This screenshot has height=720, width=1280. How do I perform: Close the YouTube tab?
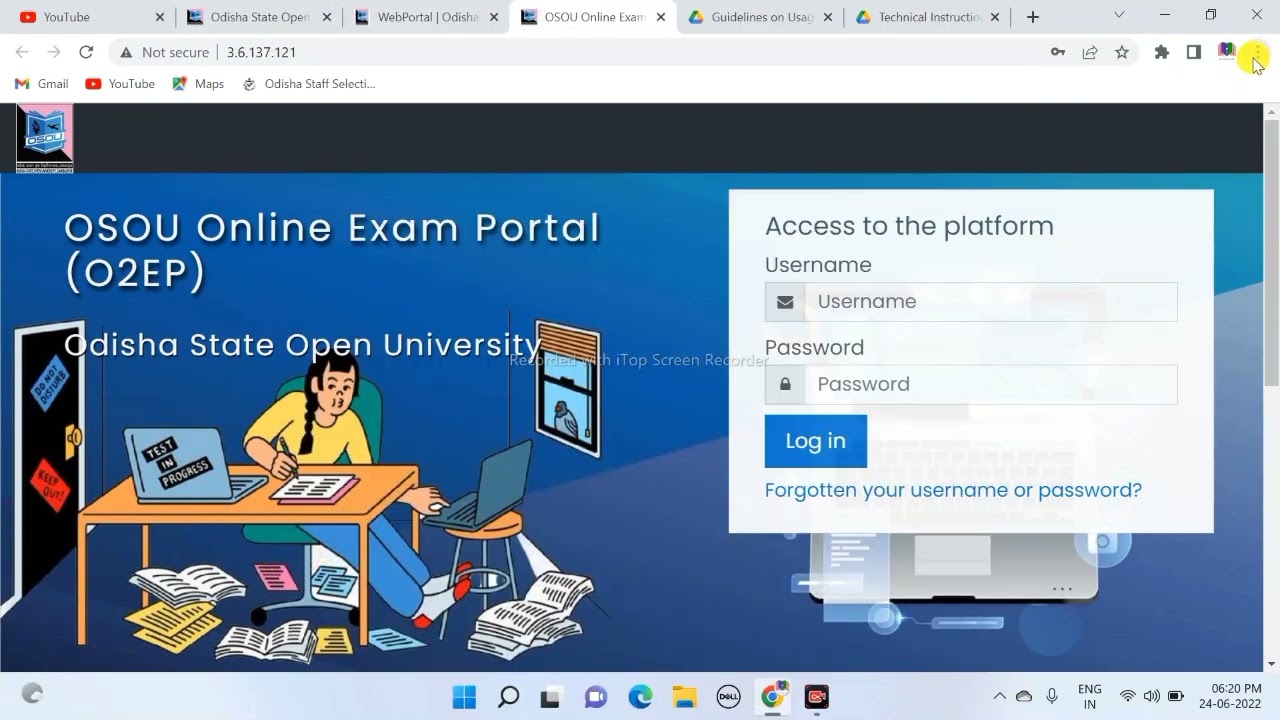160,17
